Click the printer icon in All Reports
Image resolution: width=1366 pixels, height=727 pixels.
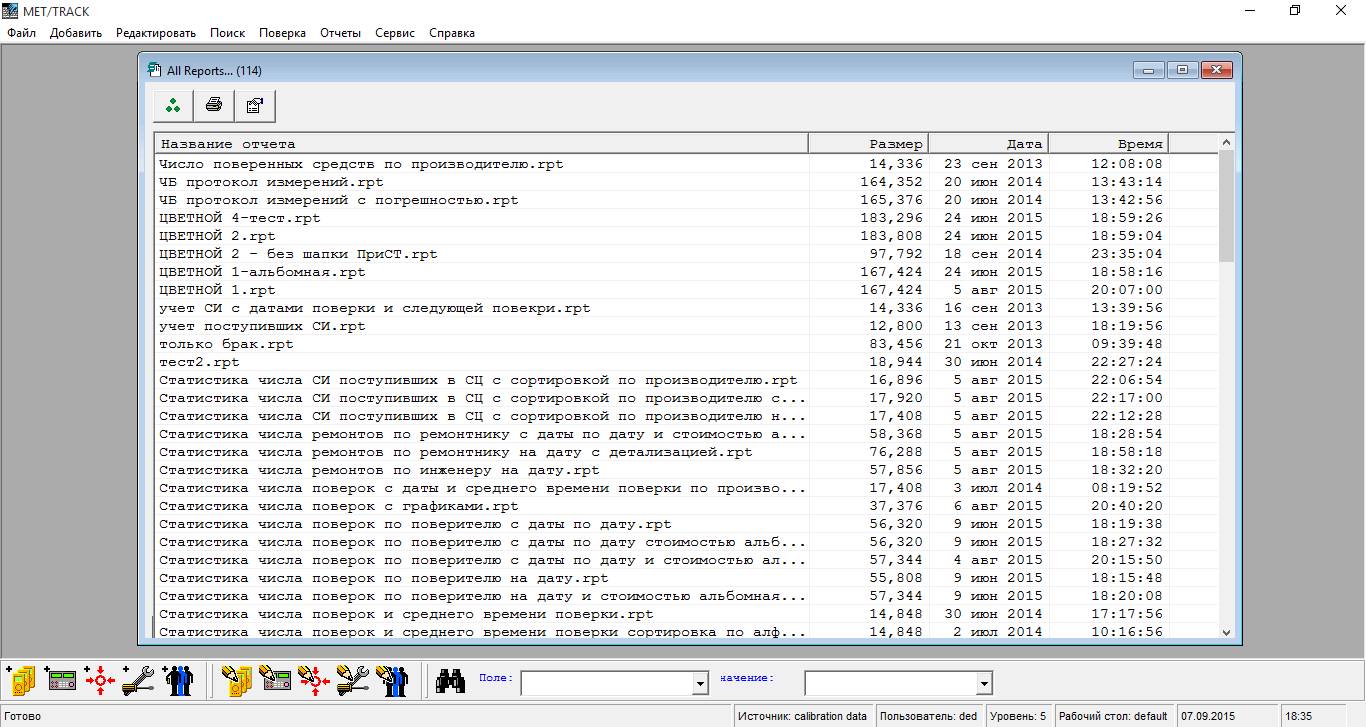click(x=214, y=105)
